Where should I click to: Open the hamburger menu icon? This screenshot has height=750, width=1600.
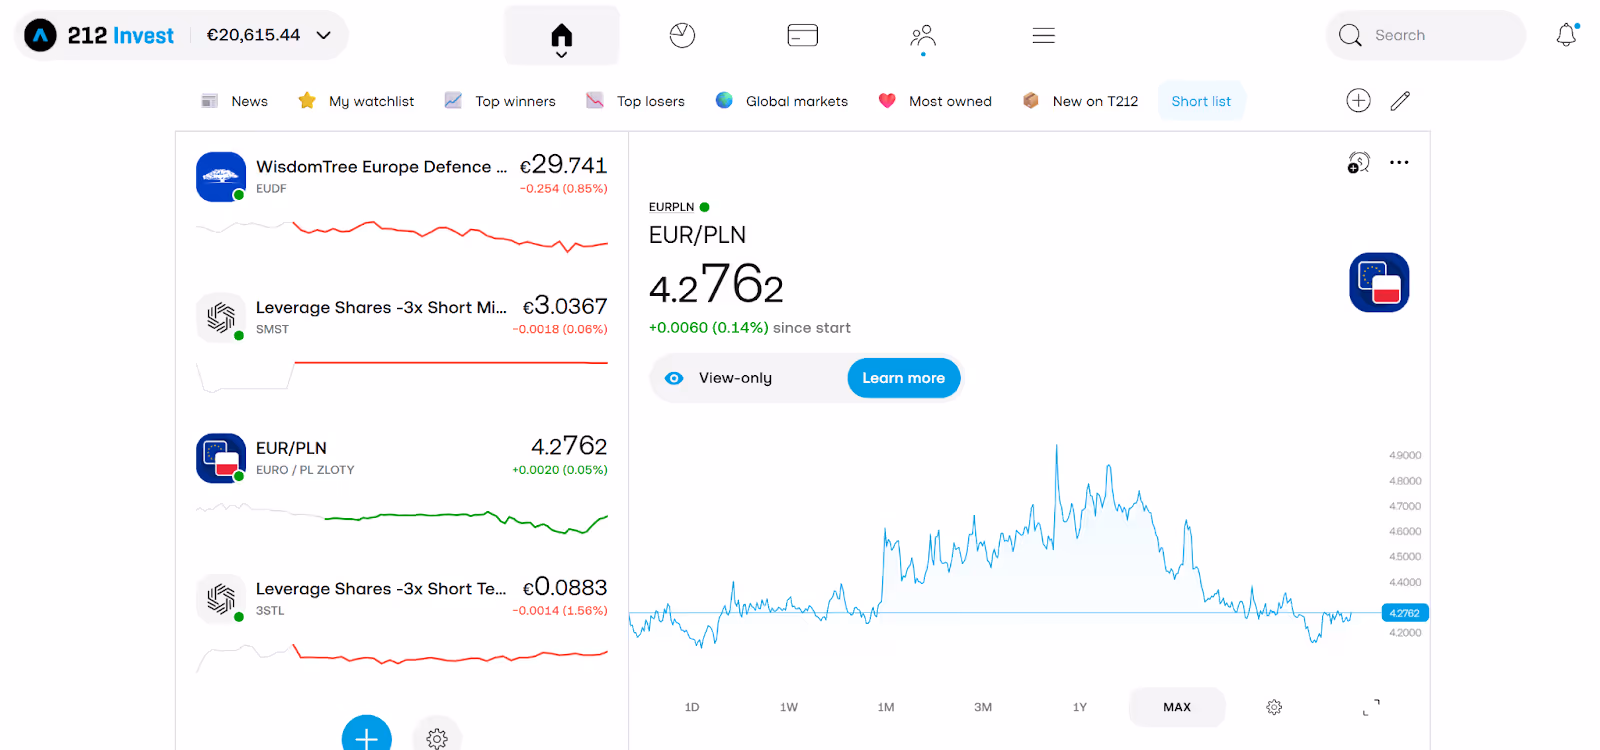pos(1044,36)
